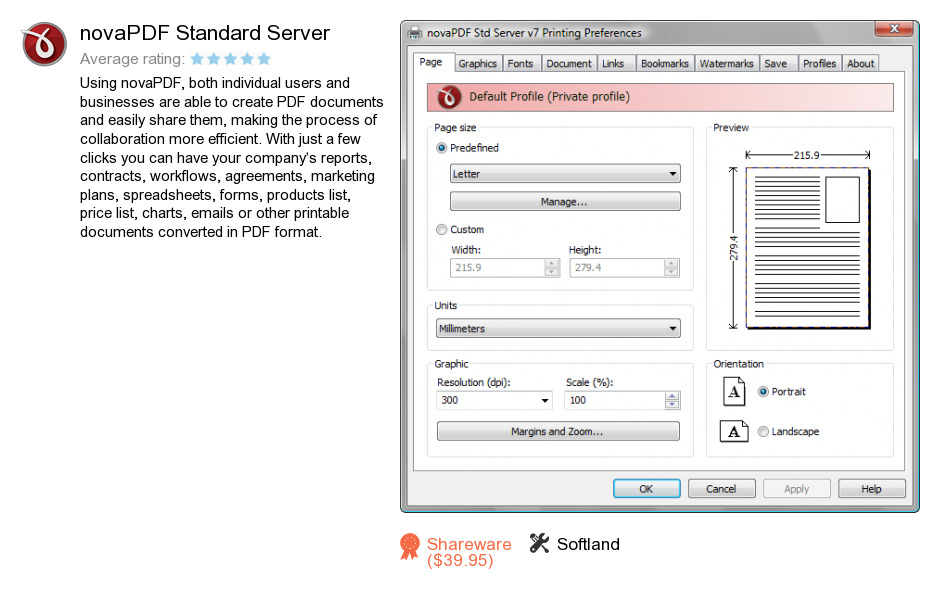Click the page preview thumbnail
Viewport: 940px width, 596px height.
(808, 248)
